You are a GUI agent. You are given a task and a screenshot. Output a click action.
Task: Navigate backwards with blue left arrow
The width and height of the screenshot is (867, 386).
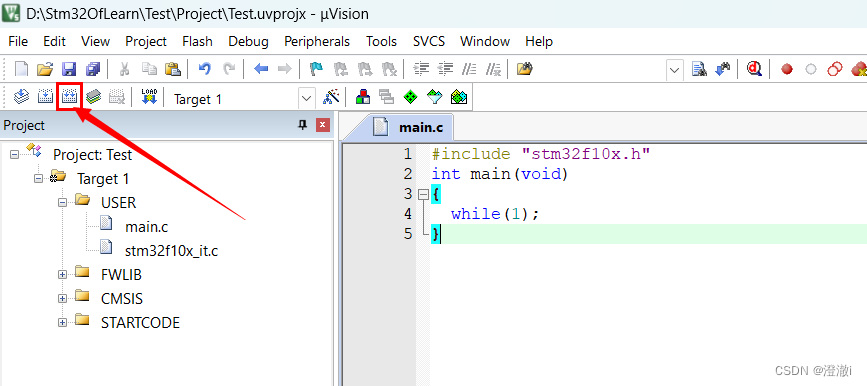pos(261,69)
